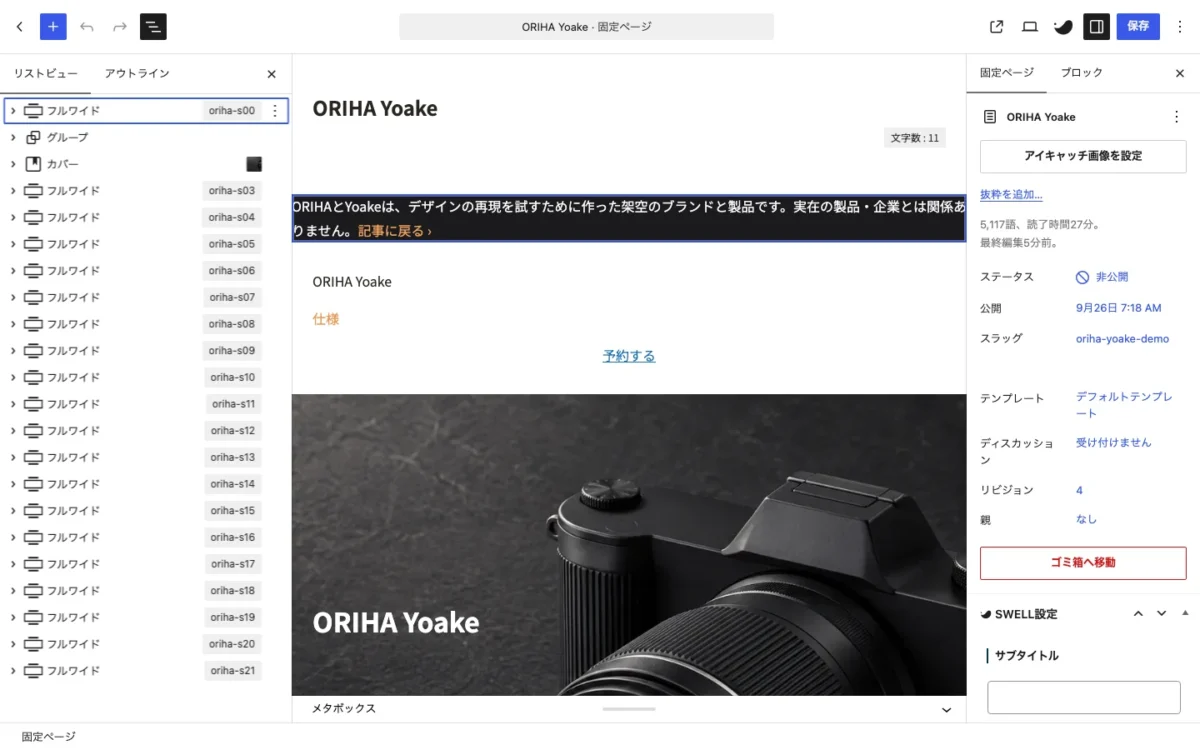Click the full-wide icon in oriha-s08 row

pyautogui.click(x=33, y=324)
